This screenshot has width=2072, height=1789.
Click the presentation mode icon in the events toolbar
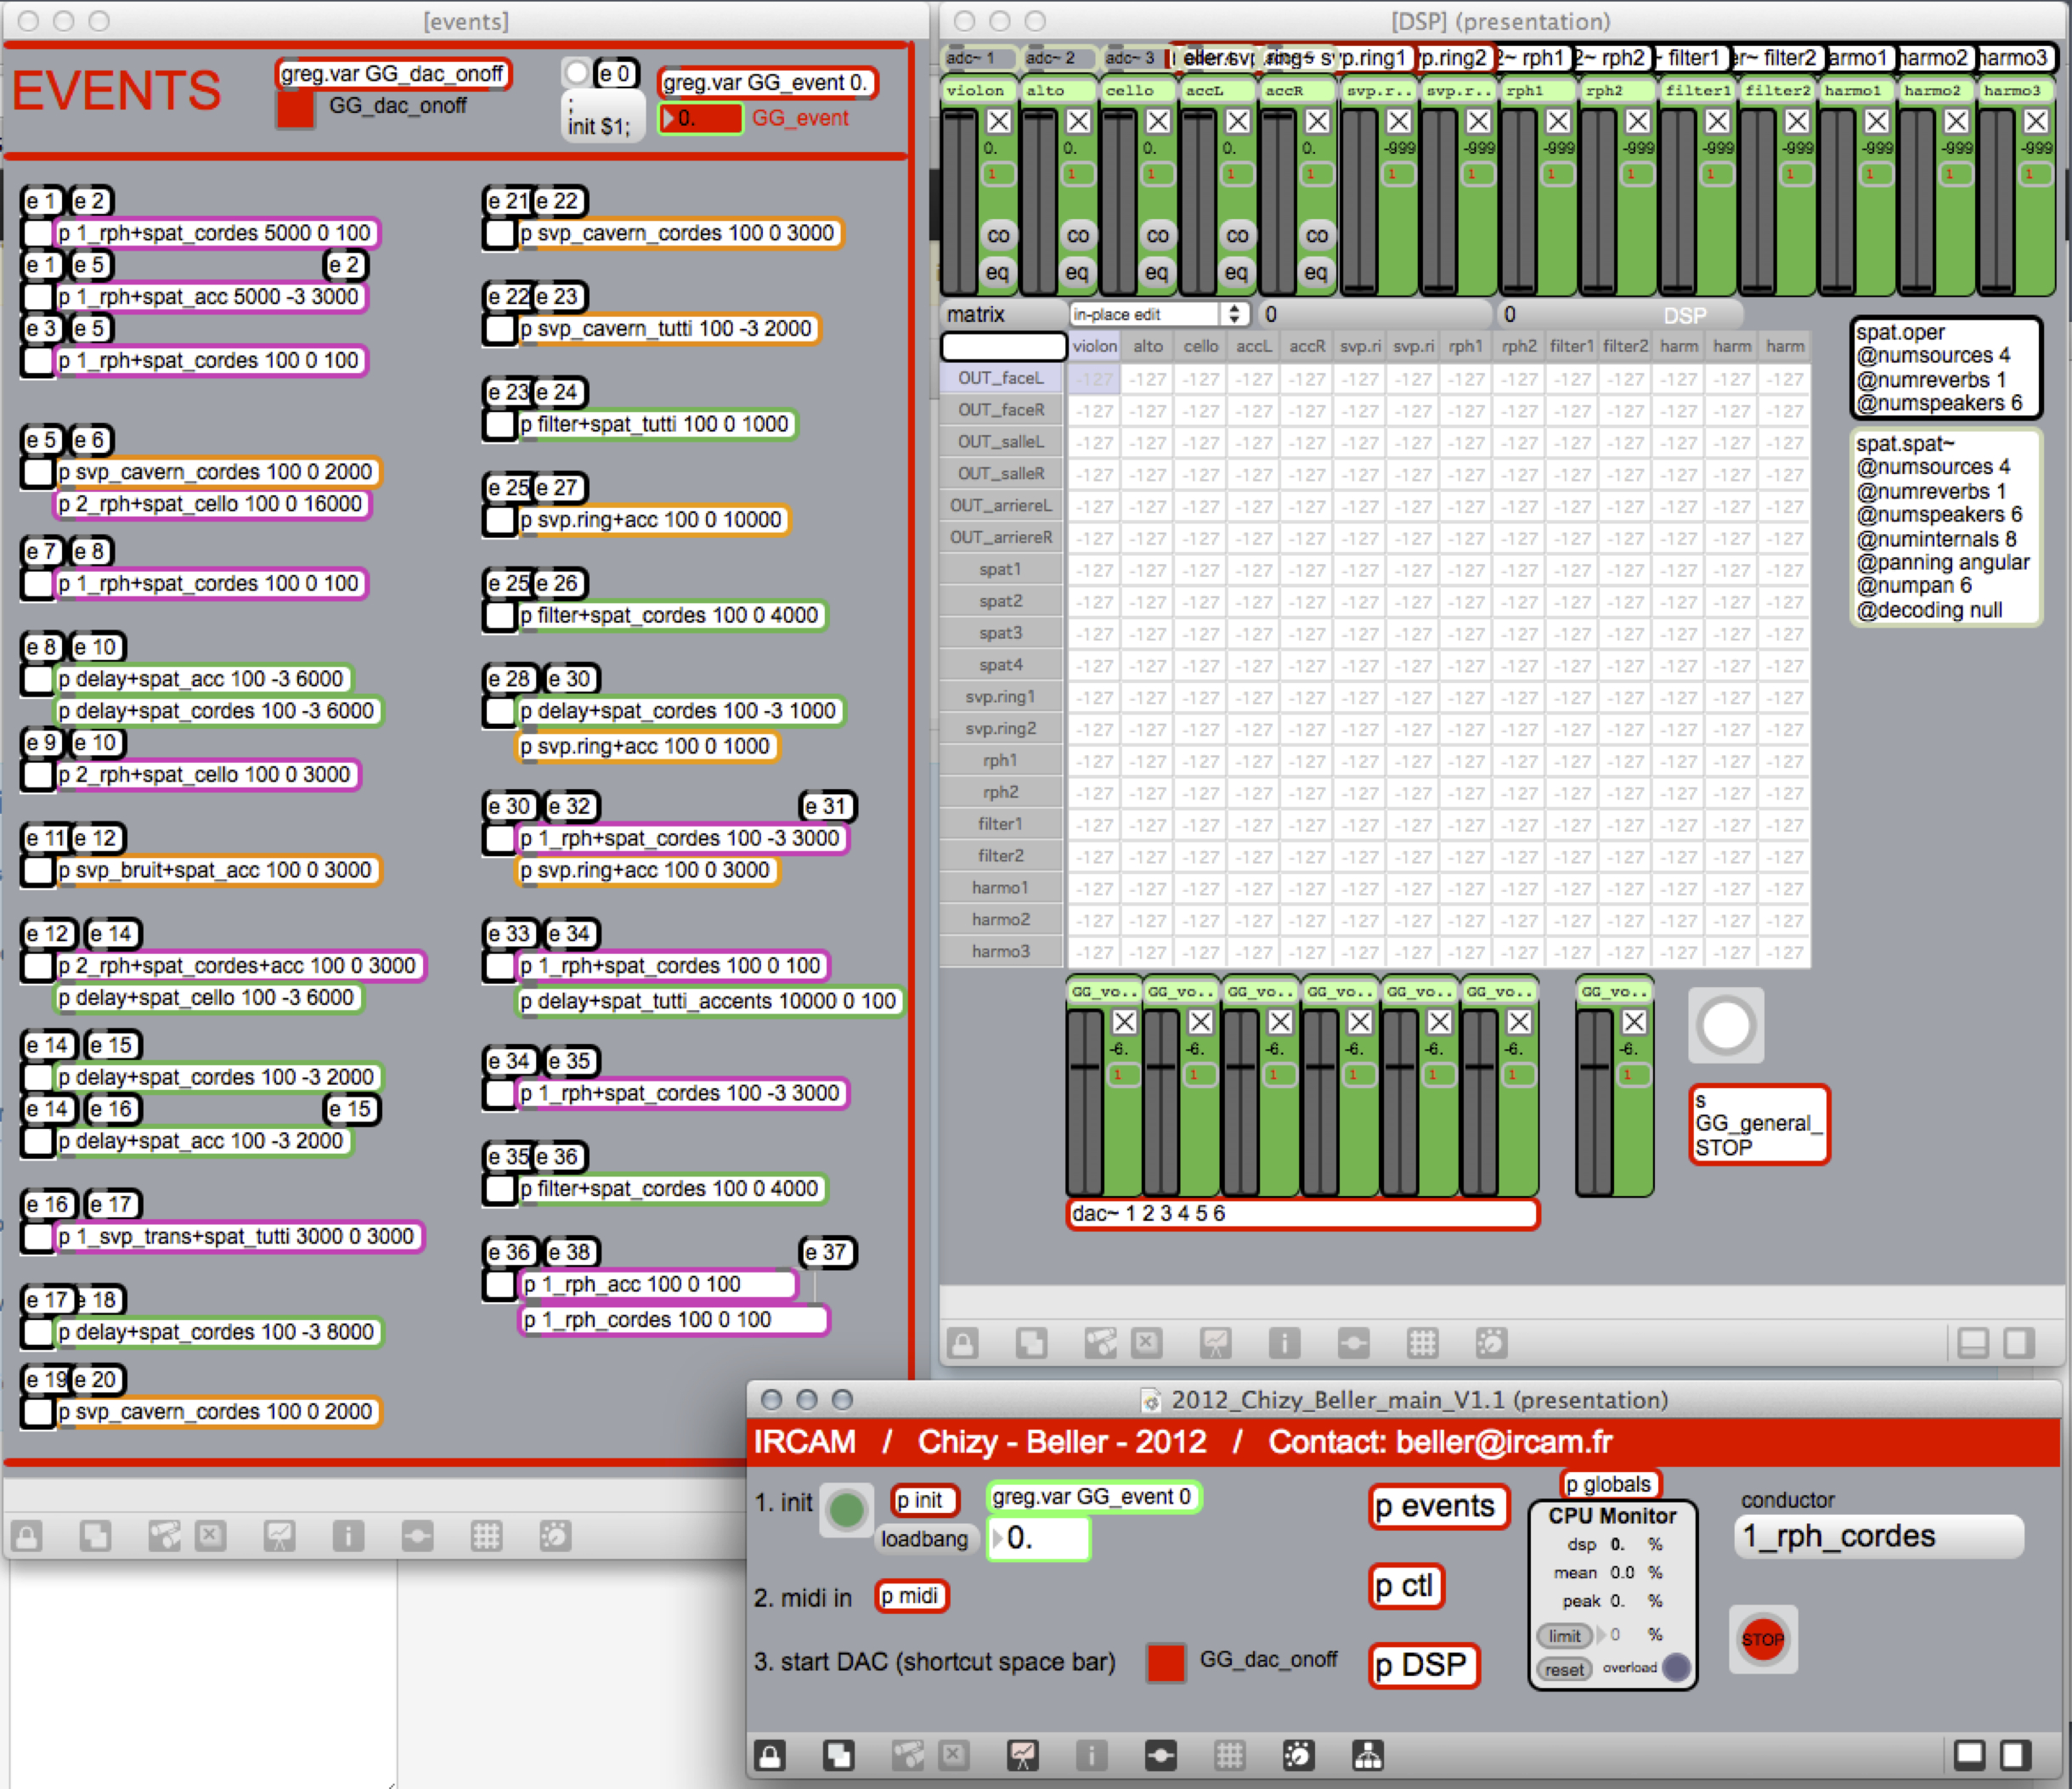[280, 1536]
